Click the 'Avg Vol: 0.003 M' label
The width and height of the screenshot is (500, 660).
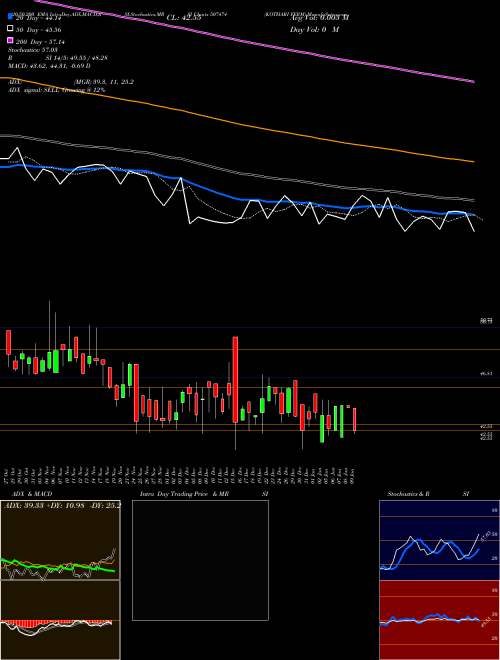(x=319, y=18)
